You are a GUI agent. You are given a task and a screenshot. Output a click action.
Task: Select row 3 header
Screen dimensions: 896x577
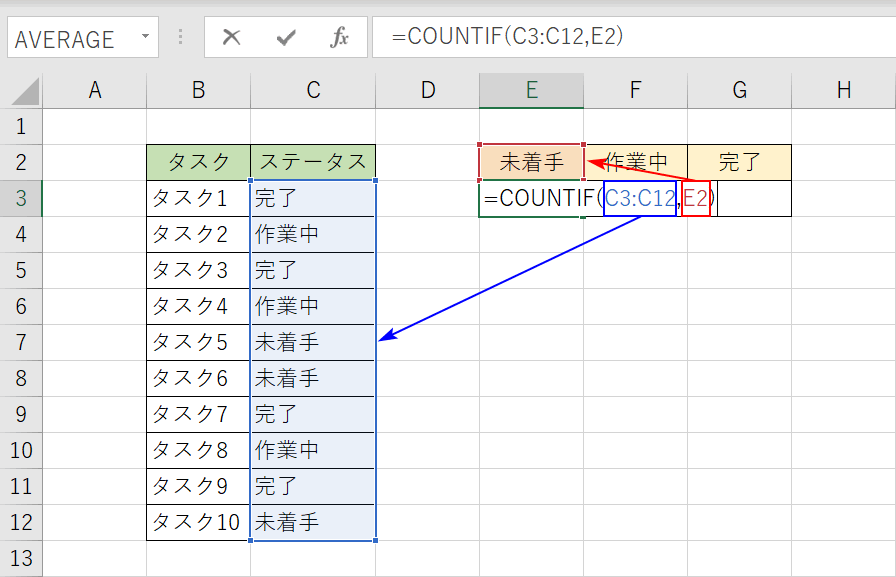(x=22, y=197)
